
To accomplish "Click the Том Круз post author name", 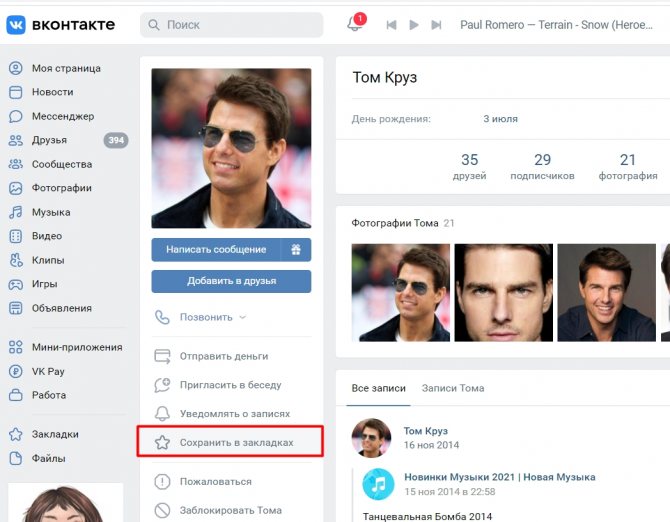I will click(426, 431).
